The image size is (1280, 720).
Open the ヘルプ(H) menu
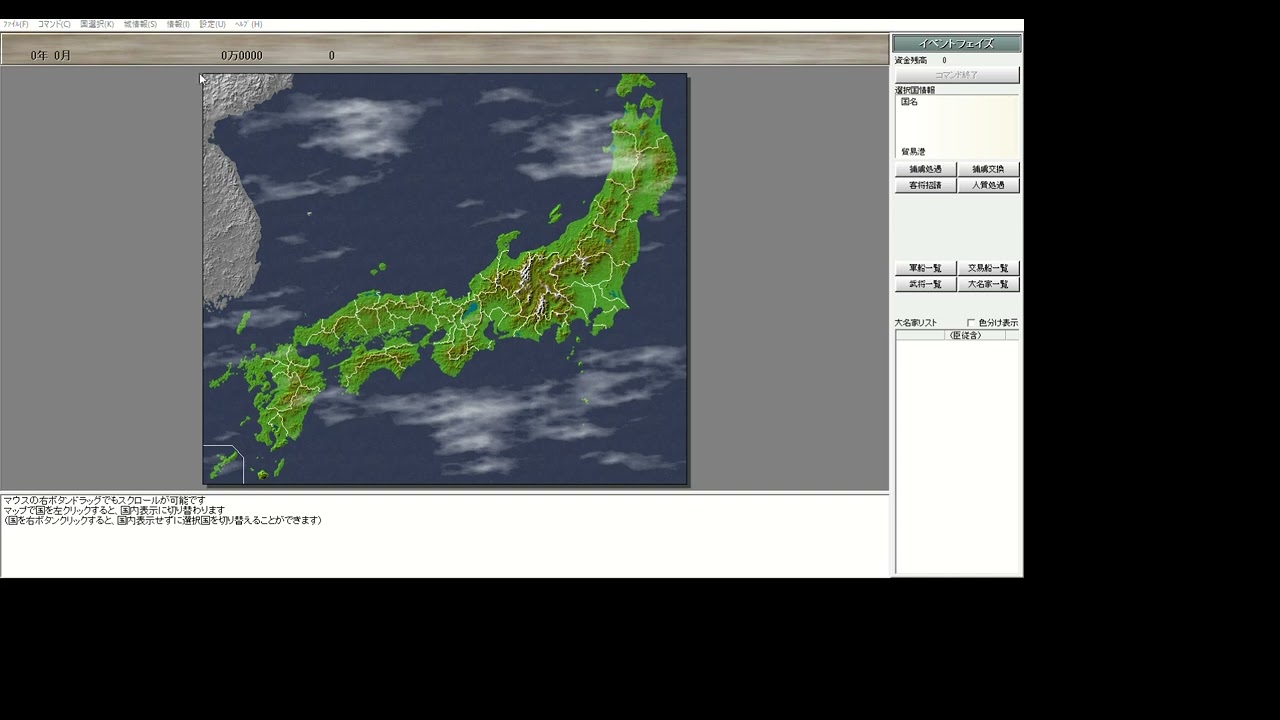click(248, 24)
